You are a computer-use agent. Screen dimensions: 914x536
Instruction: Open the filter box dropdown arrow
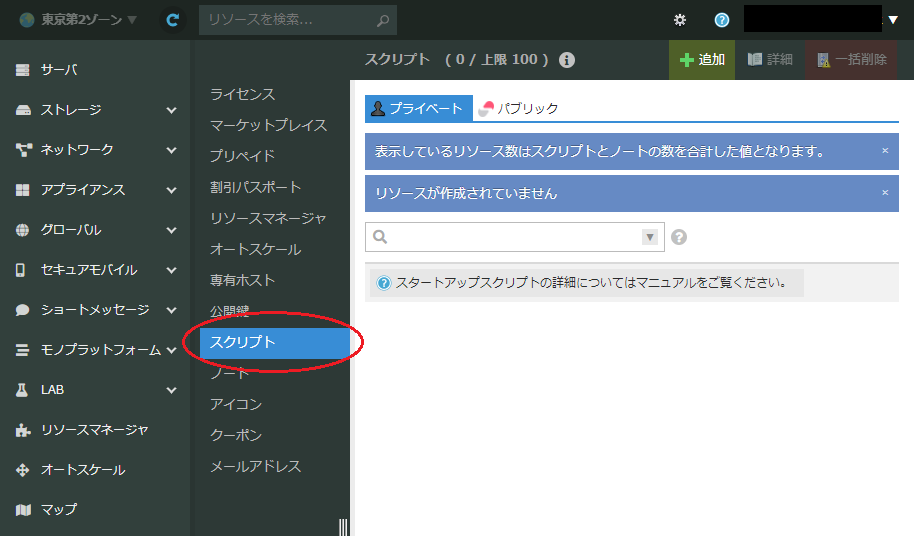coord(650,237)
